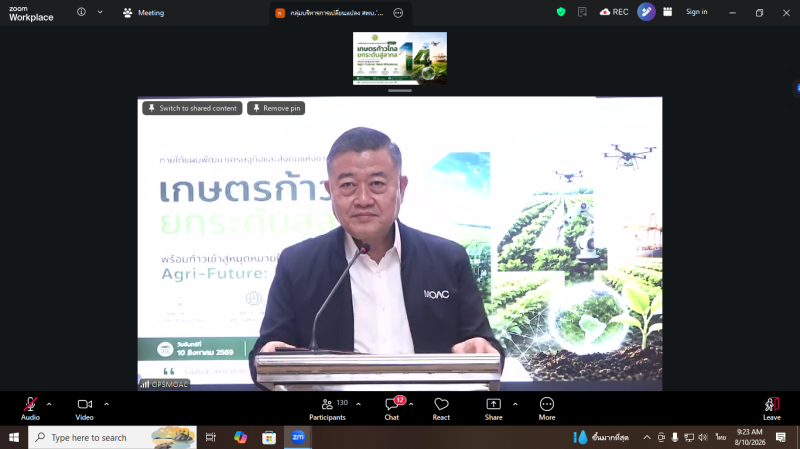This screenshot has width=800, height=449.
Task: Switch to shared content
Action: click(192, 108)
